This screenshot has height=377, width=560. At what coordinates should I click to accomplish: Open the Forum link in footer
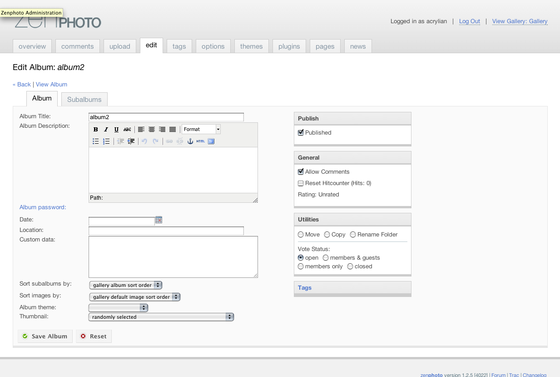tap(498, 375)
